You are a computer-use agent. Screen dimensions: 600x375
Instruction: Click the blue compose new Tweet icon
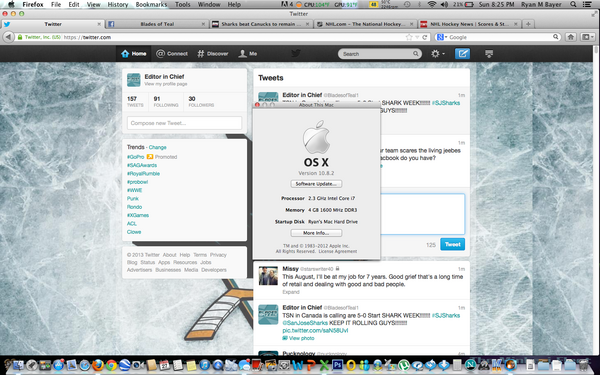462,54
